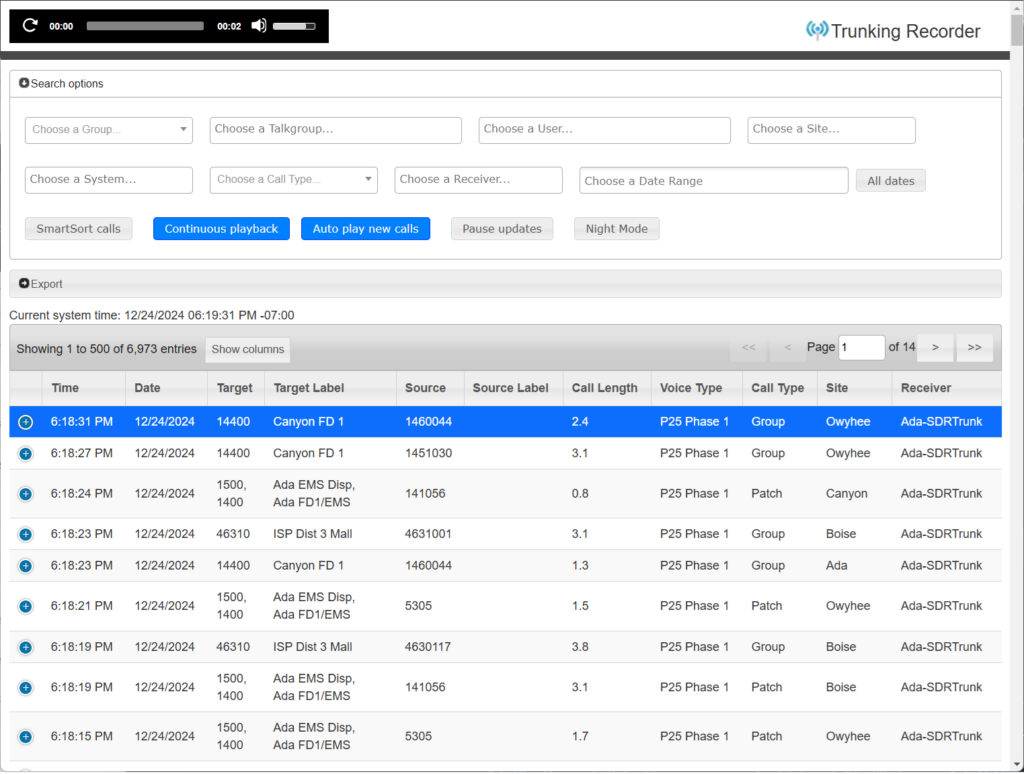Expand the 6:18:23 PM ISP Dist 3 Mall row

click(25, 534)
